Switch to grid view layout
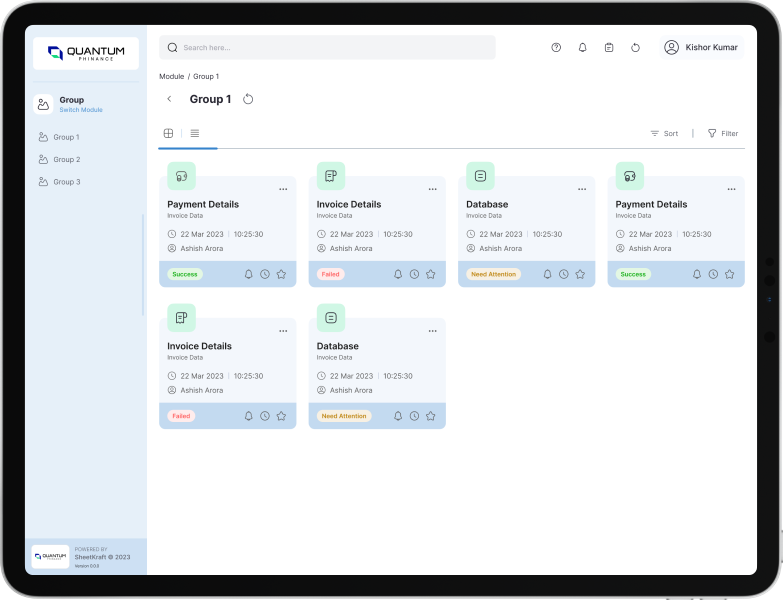This screenshot has height=600, width=783. (168, 133)
